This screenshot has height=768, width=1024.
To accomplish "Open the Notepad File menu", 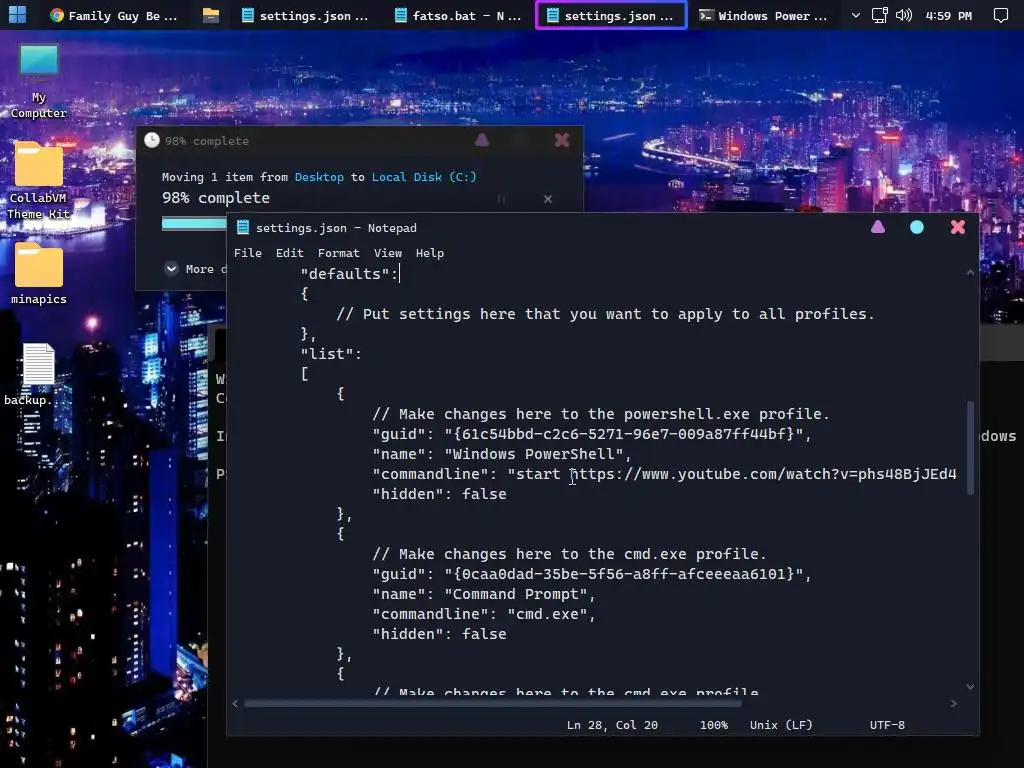I will [x=248, y=253].
